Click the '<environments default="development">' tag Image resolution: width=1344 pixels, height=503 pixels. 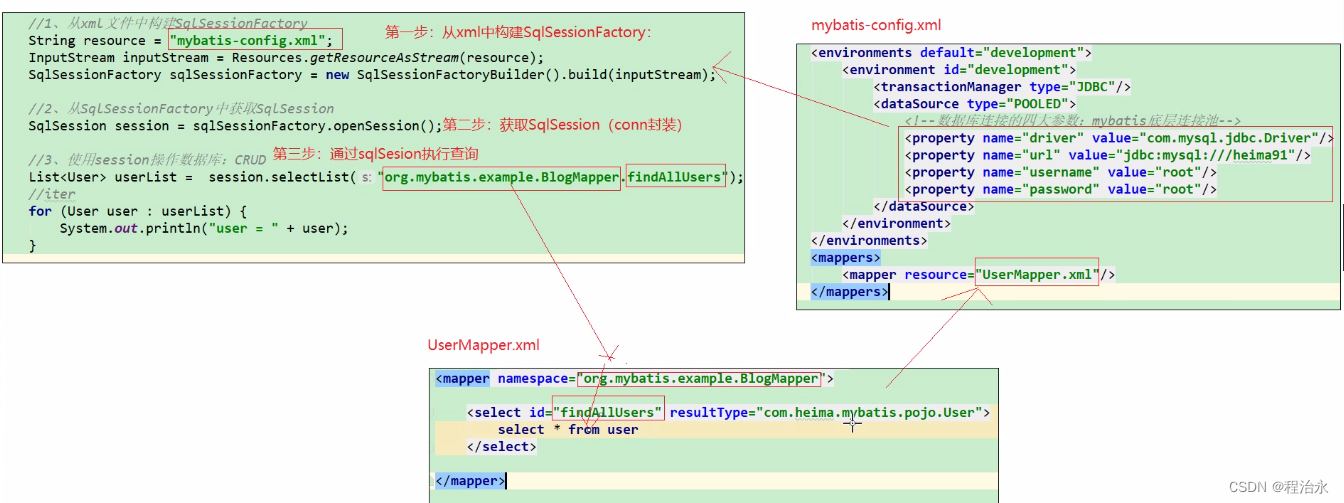pyautogui.click(x=951, y=52)
